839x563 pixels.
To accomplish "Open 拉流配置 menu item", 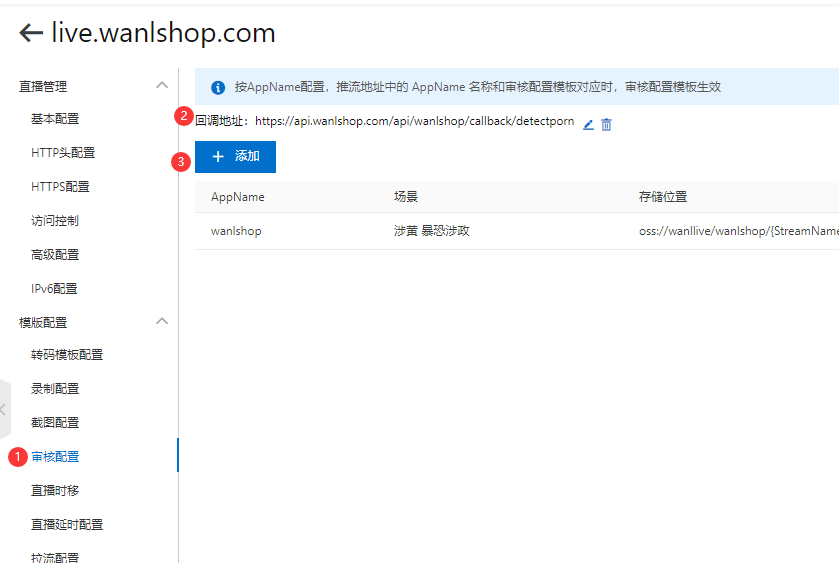I will (55, 557).
